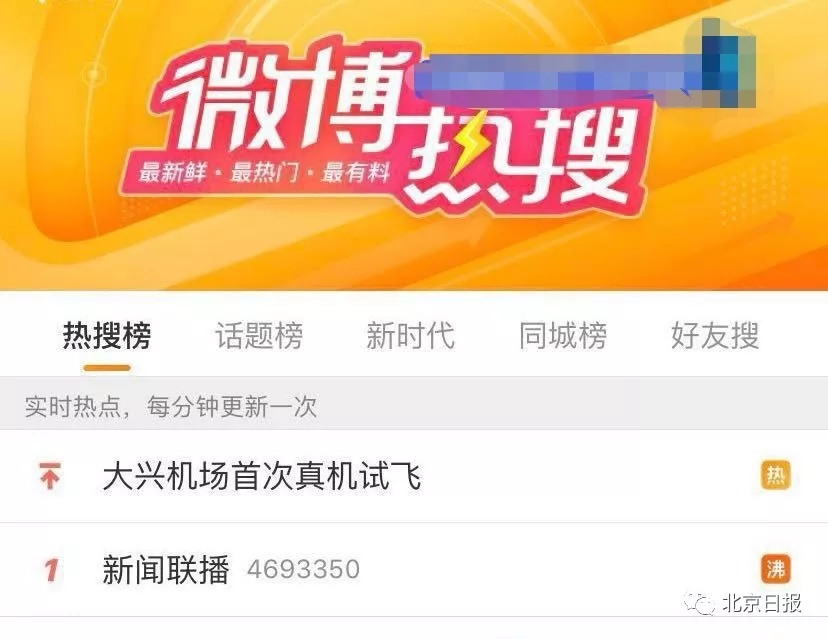The width and height of the screenshot is (828, 639).
Task: Click the orange 热 badge icon
Action: coord(776,476)
